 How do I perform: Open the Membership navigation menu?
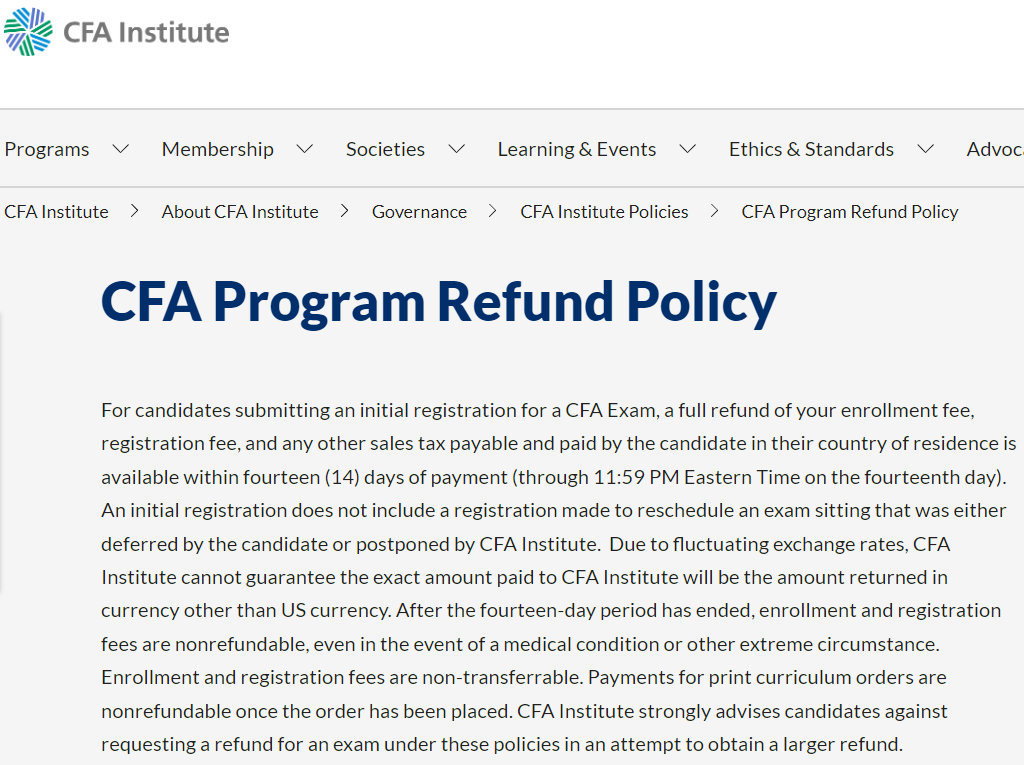[217, 149]
